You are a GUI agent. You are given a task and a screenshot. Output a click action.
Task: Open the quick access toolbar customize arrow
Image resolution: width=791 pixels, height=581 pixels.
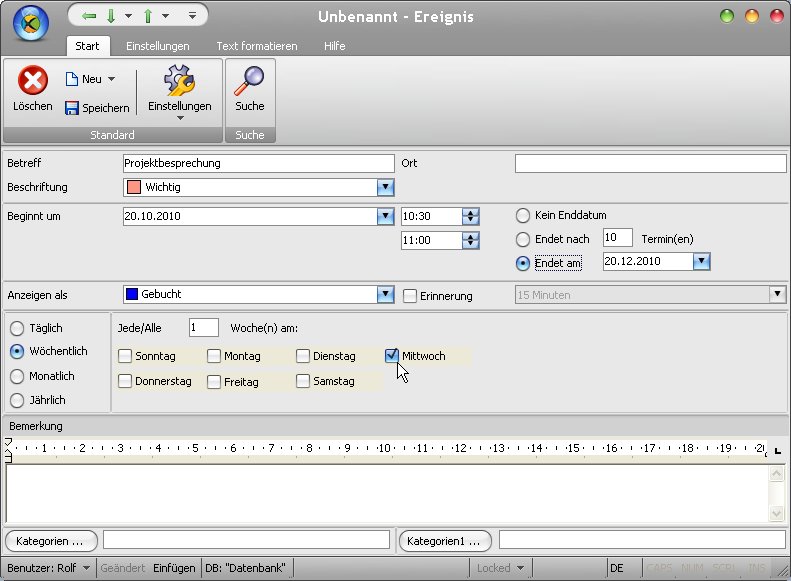tap(192, 16)
